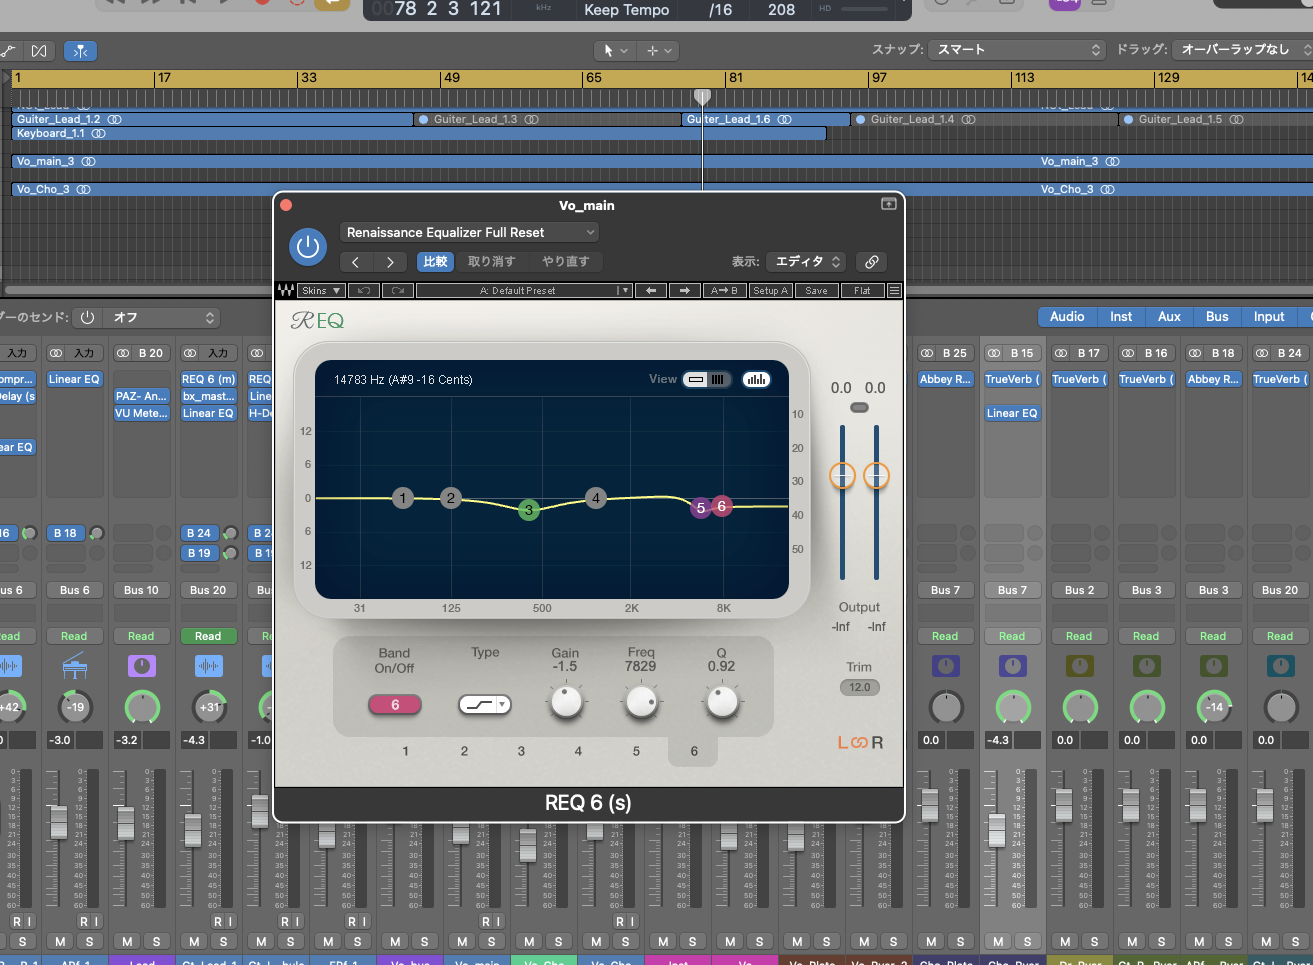Go to previous plugin preset arrow

coord(356,262)
